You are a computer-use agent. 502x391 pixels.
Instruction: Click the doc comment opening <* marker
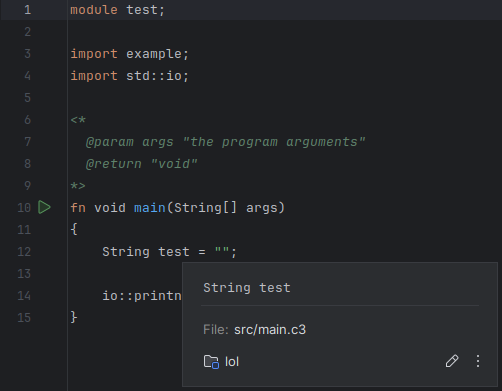click(78, 120)
